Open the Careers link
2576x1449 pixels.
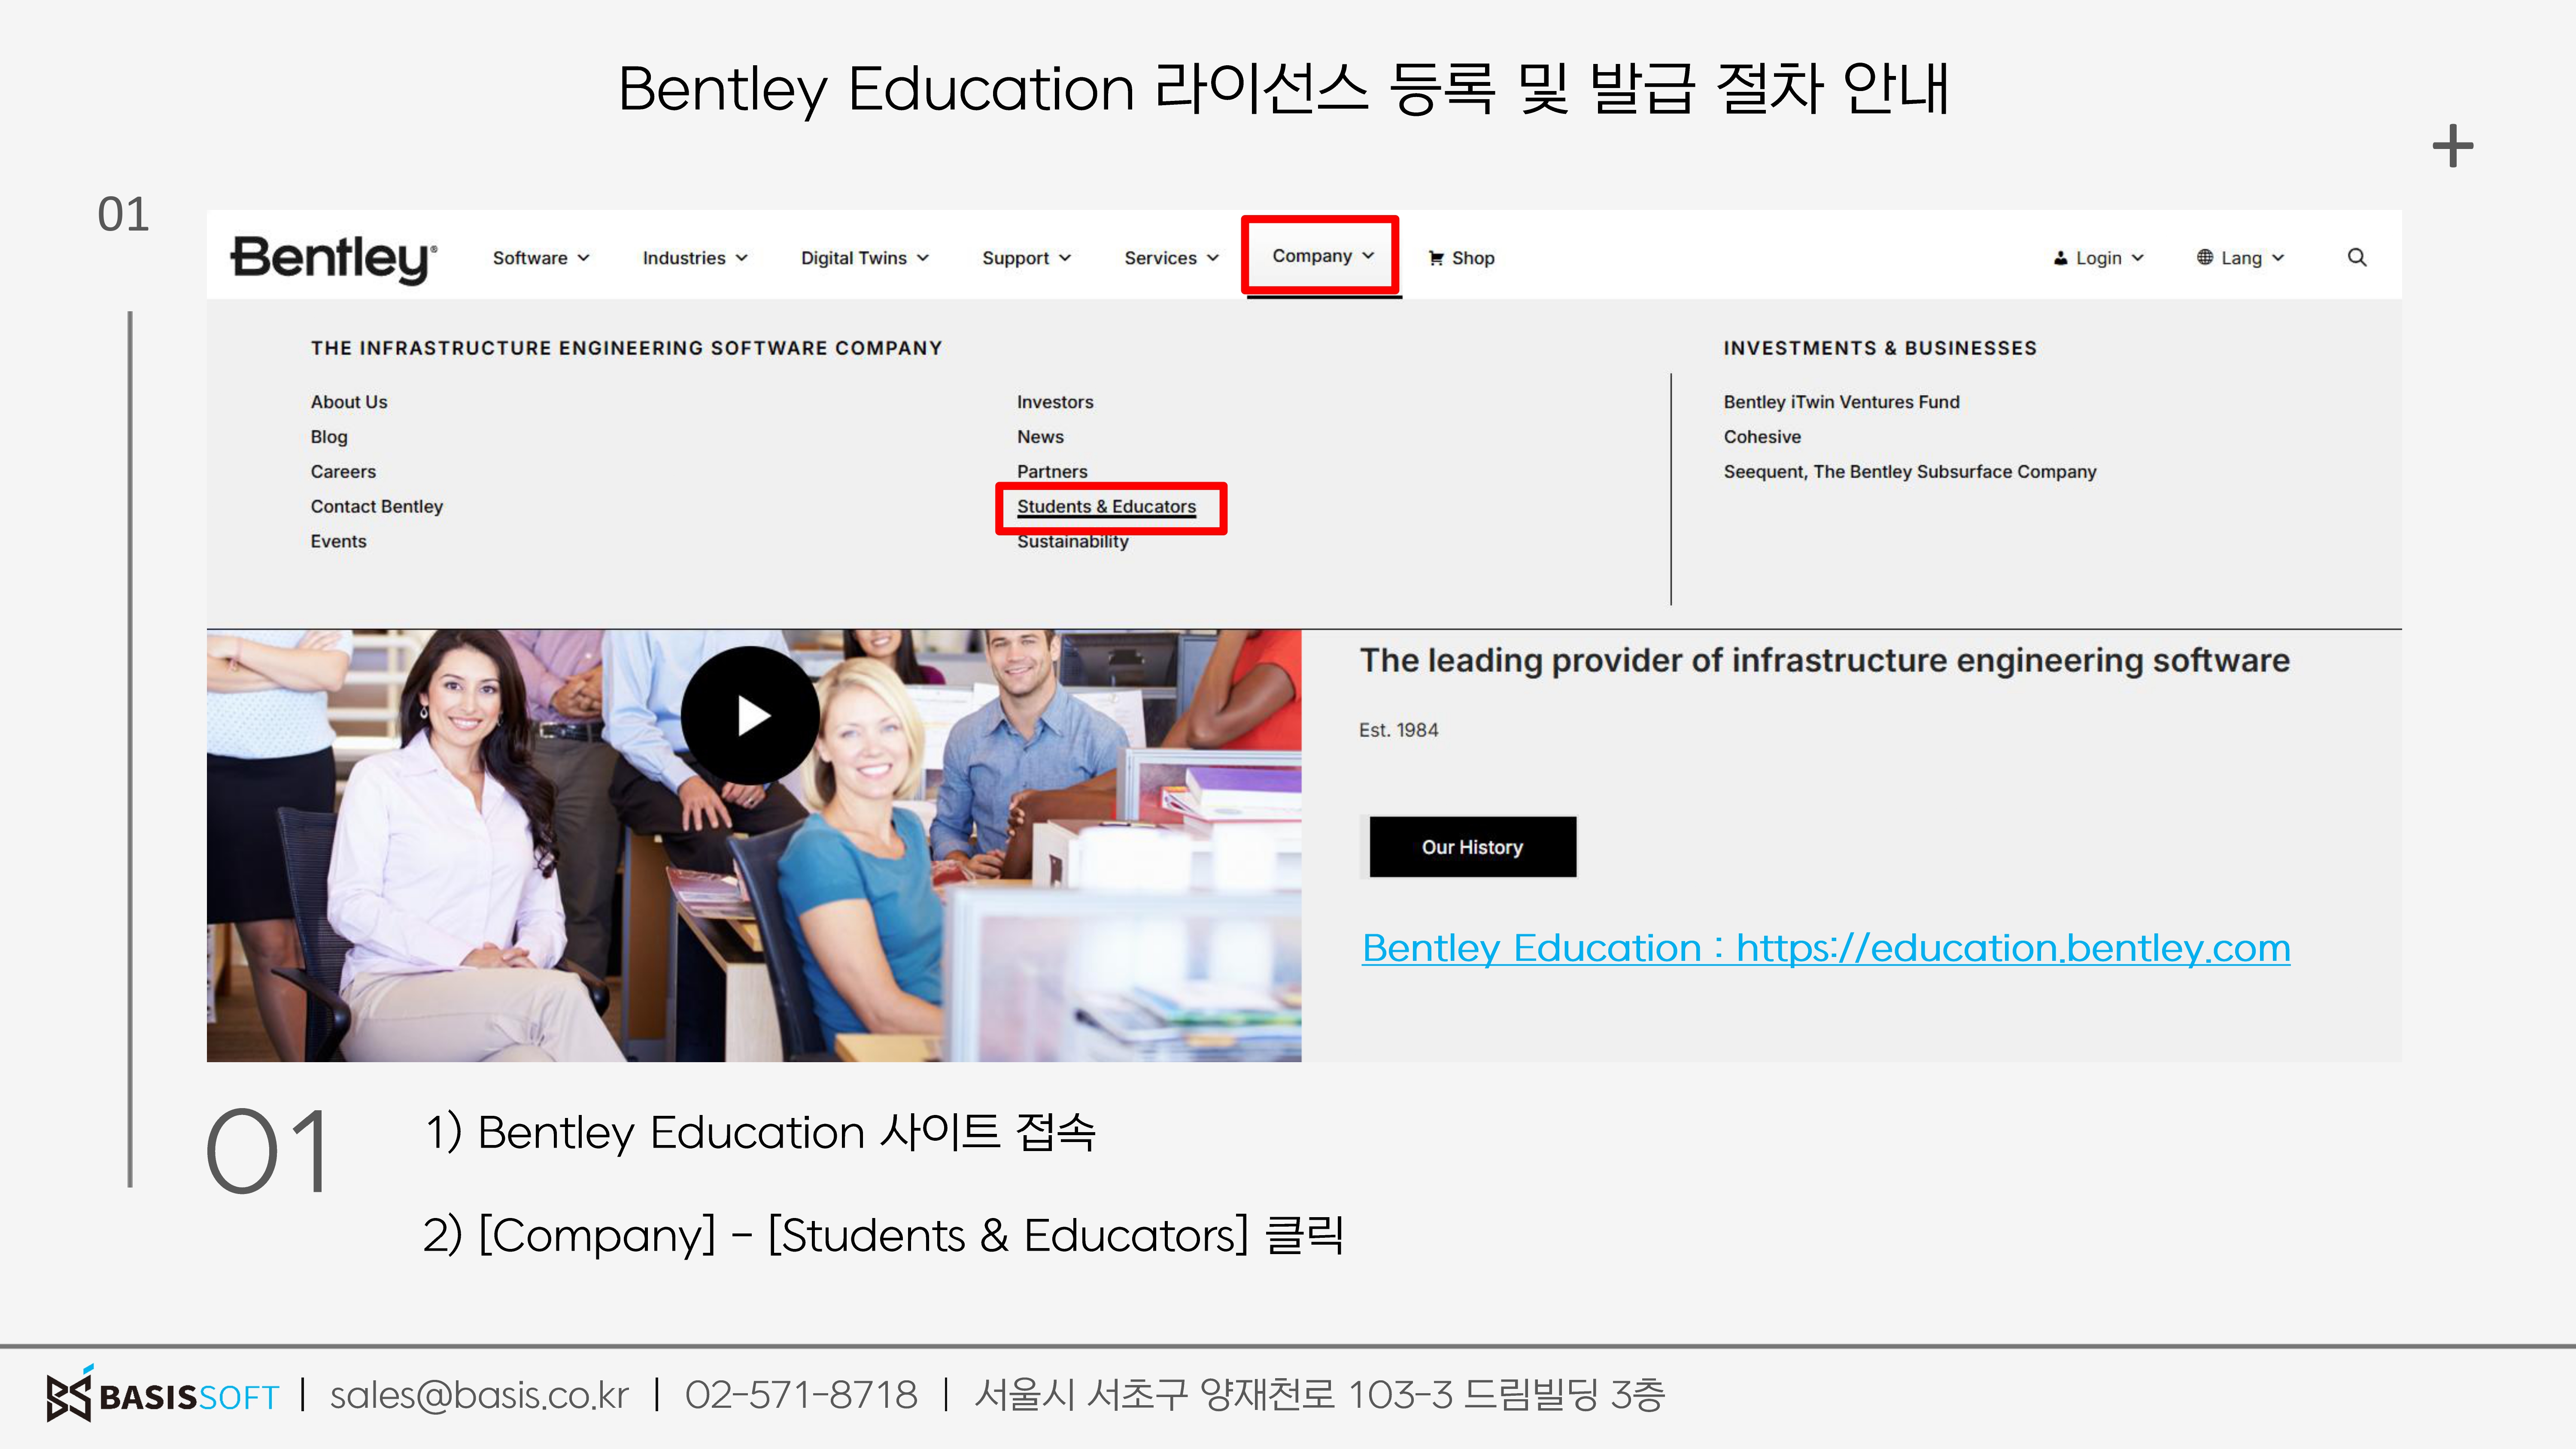click(343, 472)
